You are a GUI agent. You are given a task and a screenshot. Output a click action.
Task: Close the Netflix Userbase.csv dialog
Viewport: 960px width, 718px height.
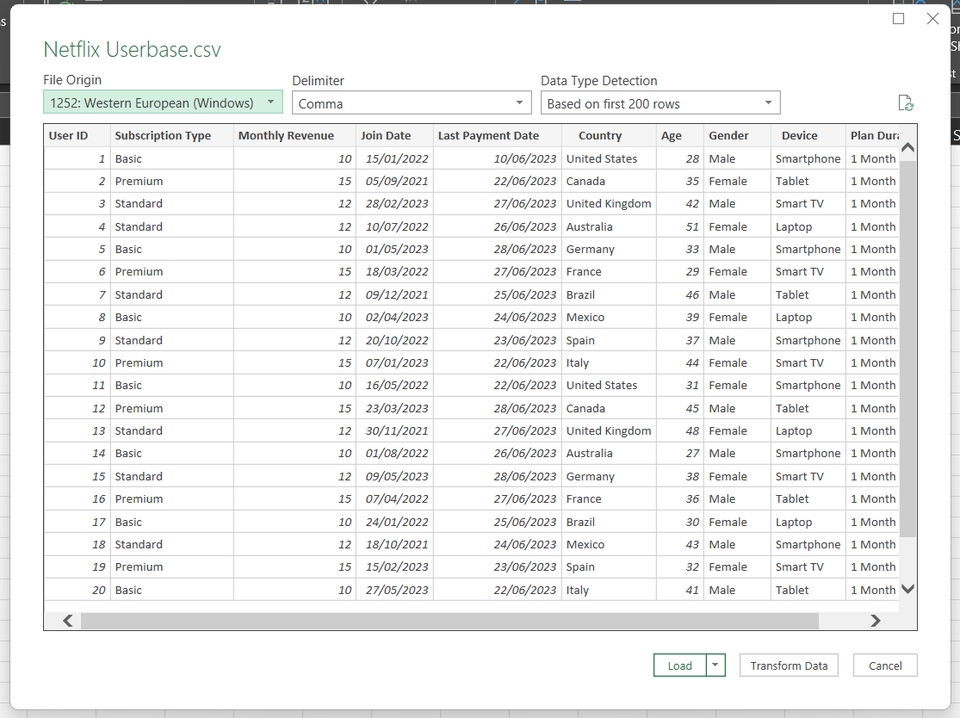point(932,18)
